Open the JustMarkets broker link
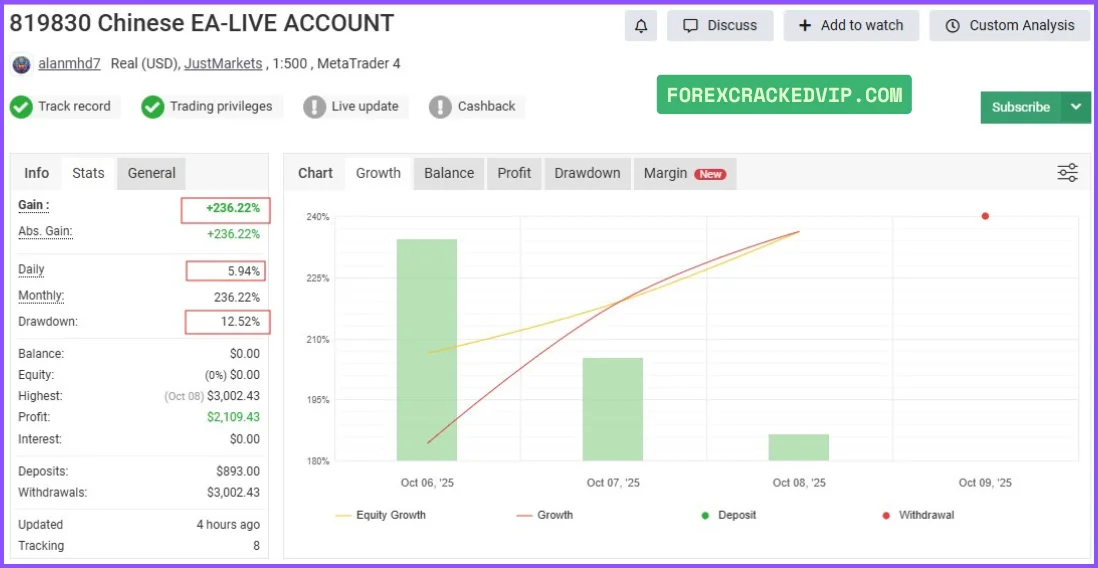1098x568 pixels. [x=224, y=64]
